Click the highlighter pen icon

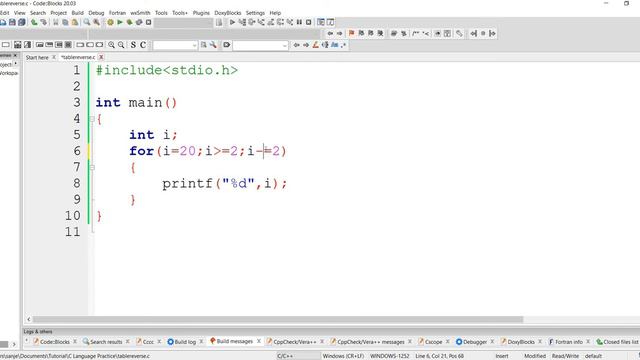(x=315, y=45)
